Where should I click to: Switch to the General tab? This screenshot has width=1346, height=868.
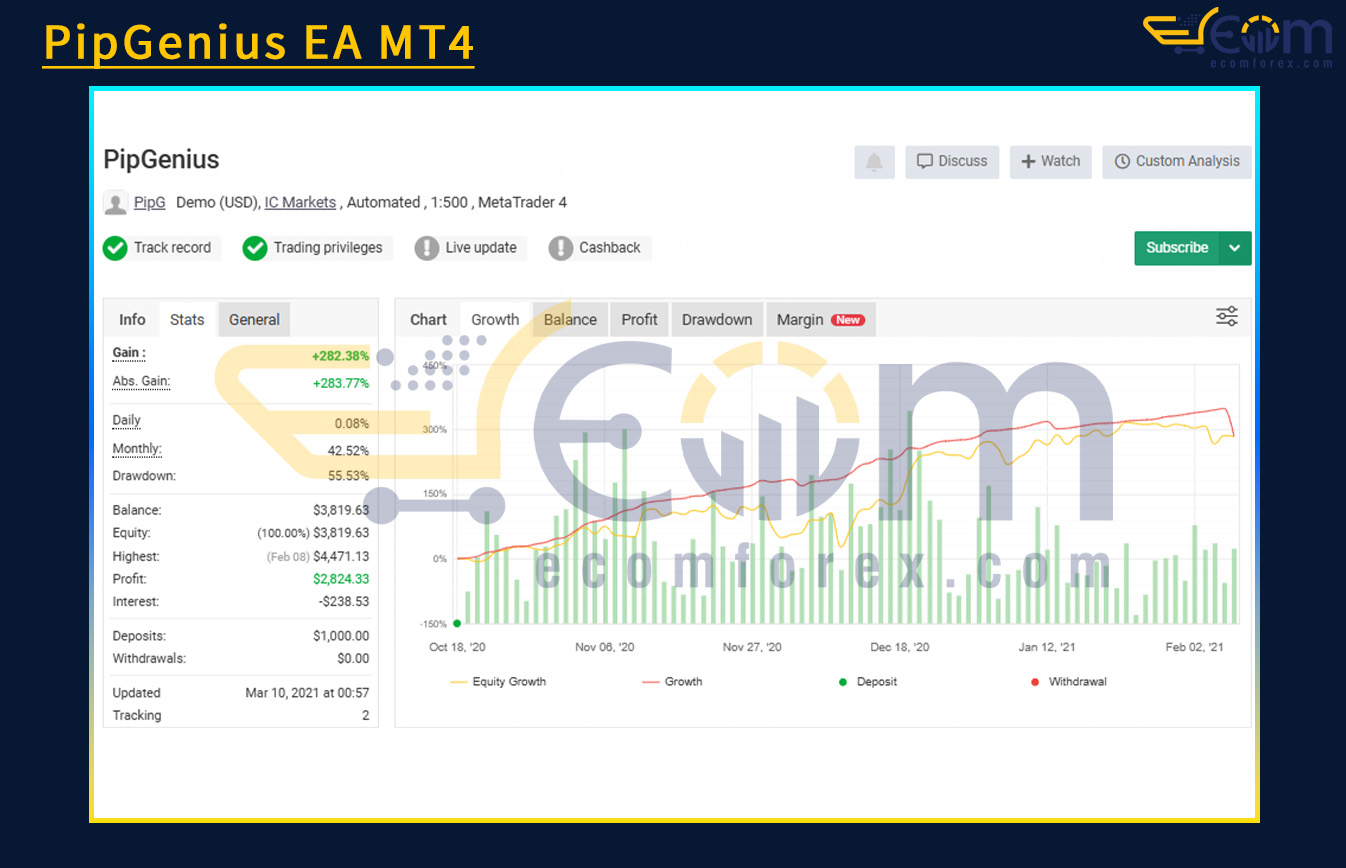(x=254, y=320)
